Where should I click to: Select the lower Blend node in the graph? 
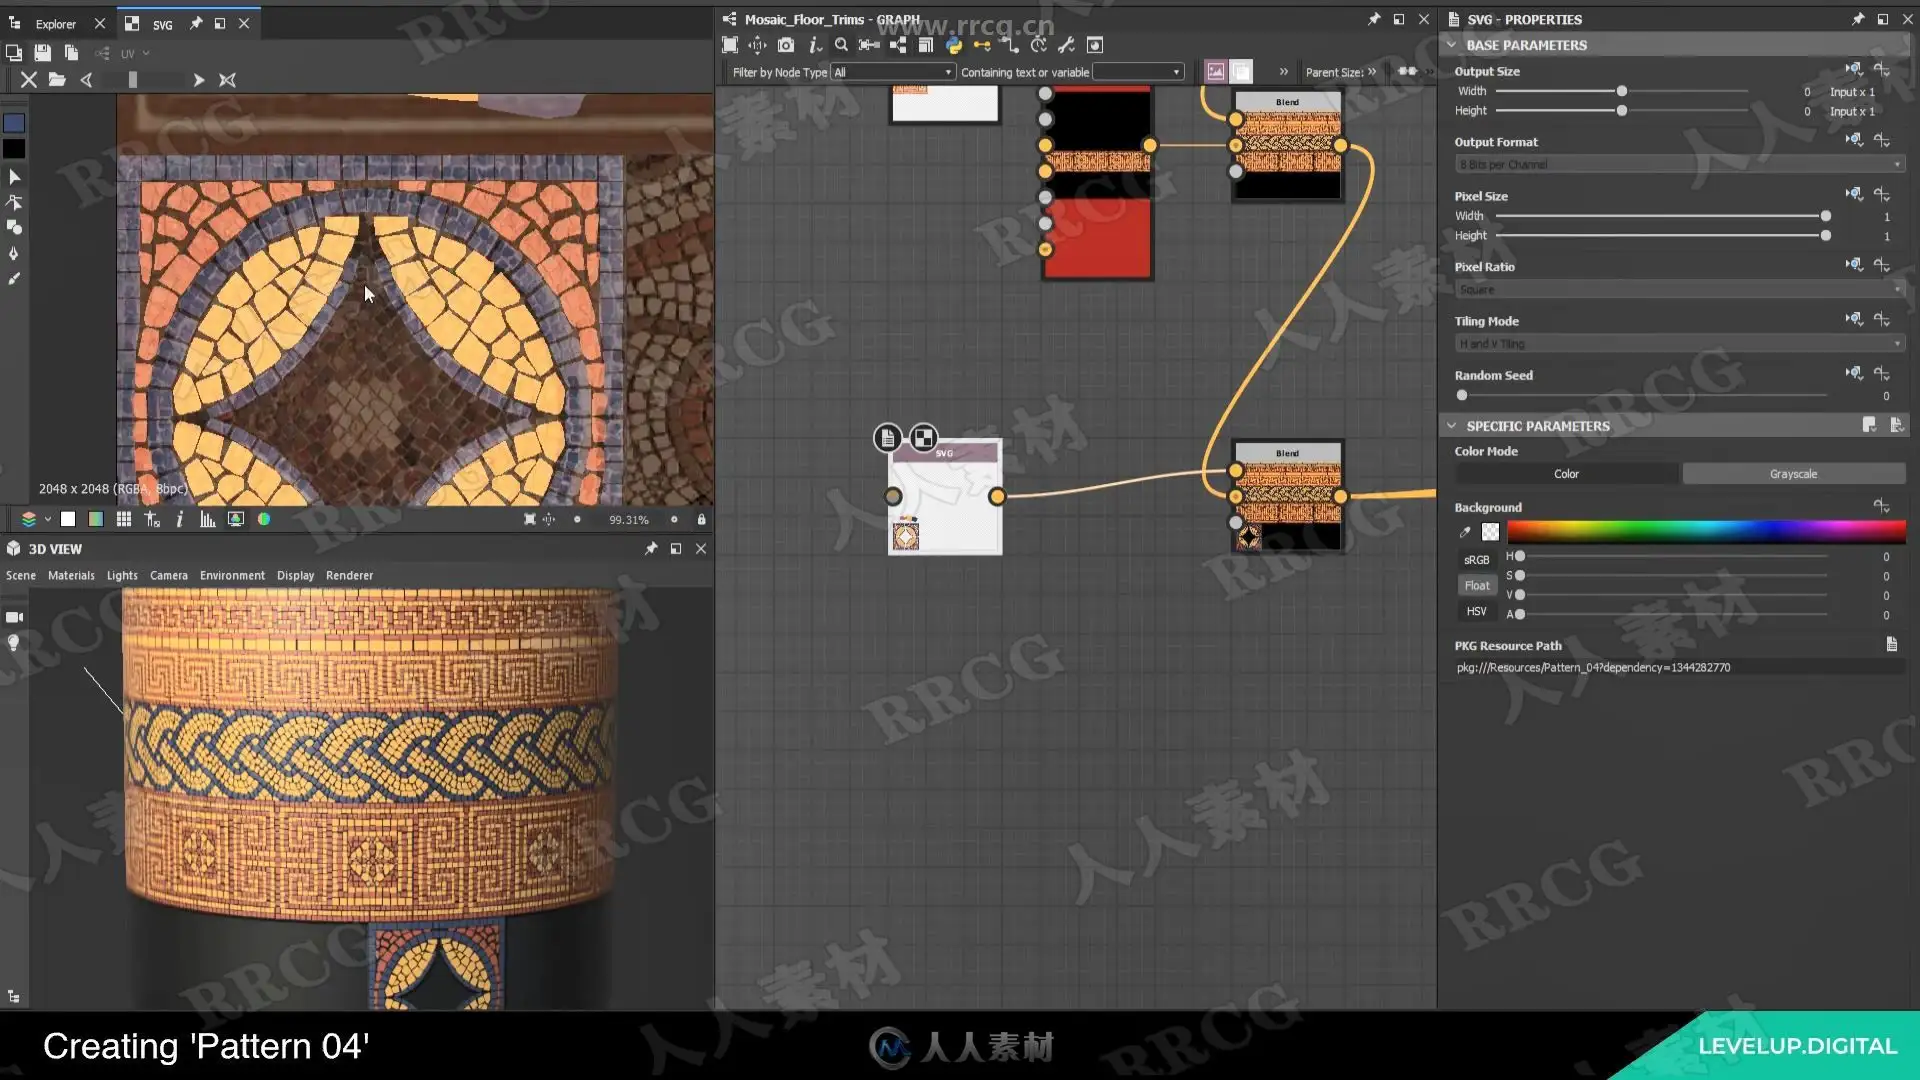point(1287,497)
